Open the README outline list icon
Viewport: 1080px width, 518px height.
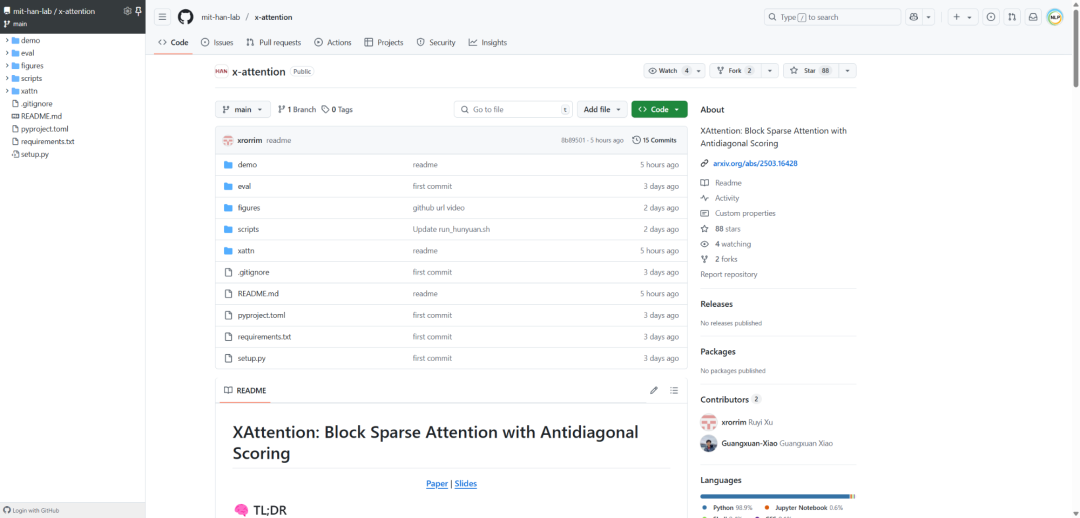(674, 391)
